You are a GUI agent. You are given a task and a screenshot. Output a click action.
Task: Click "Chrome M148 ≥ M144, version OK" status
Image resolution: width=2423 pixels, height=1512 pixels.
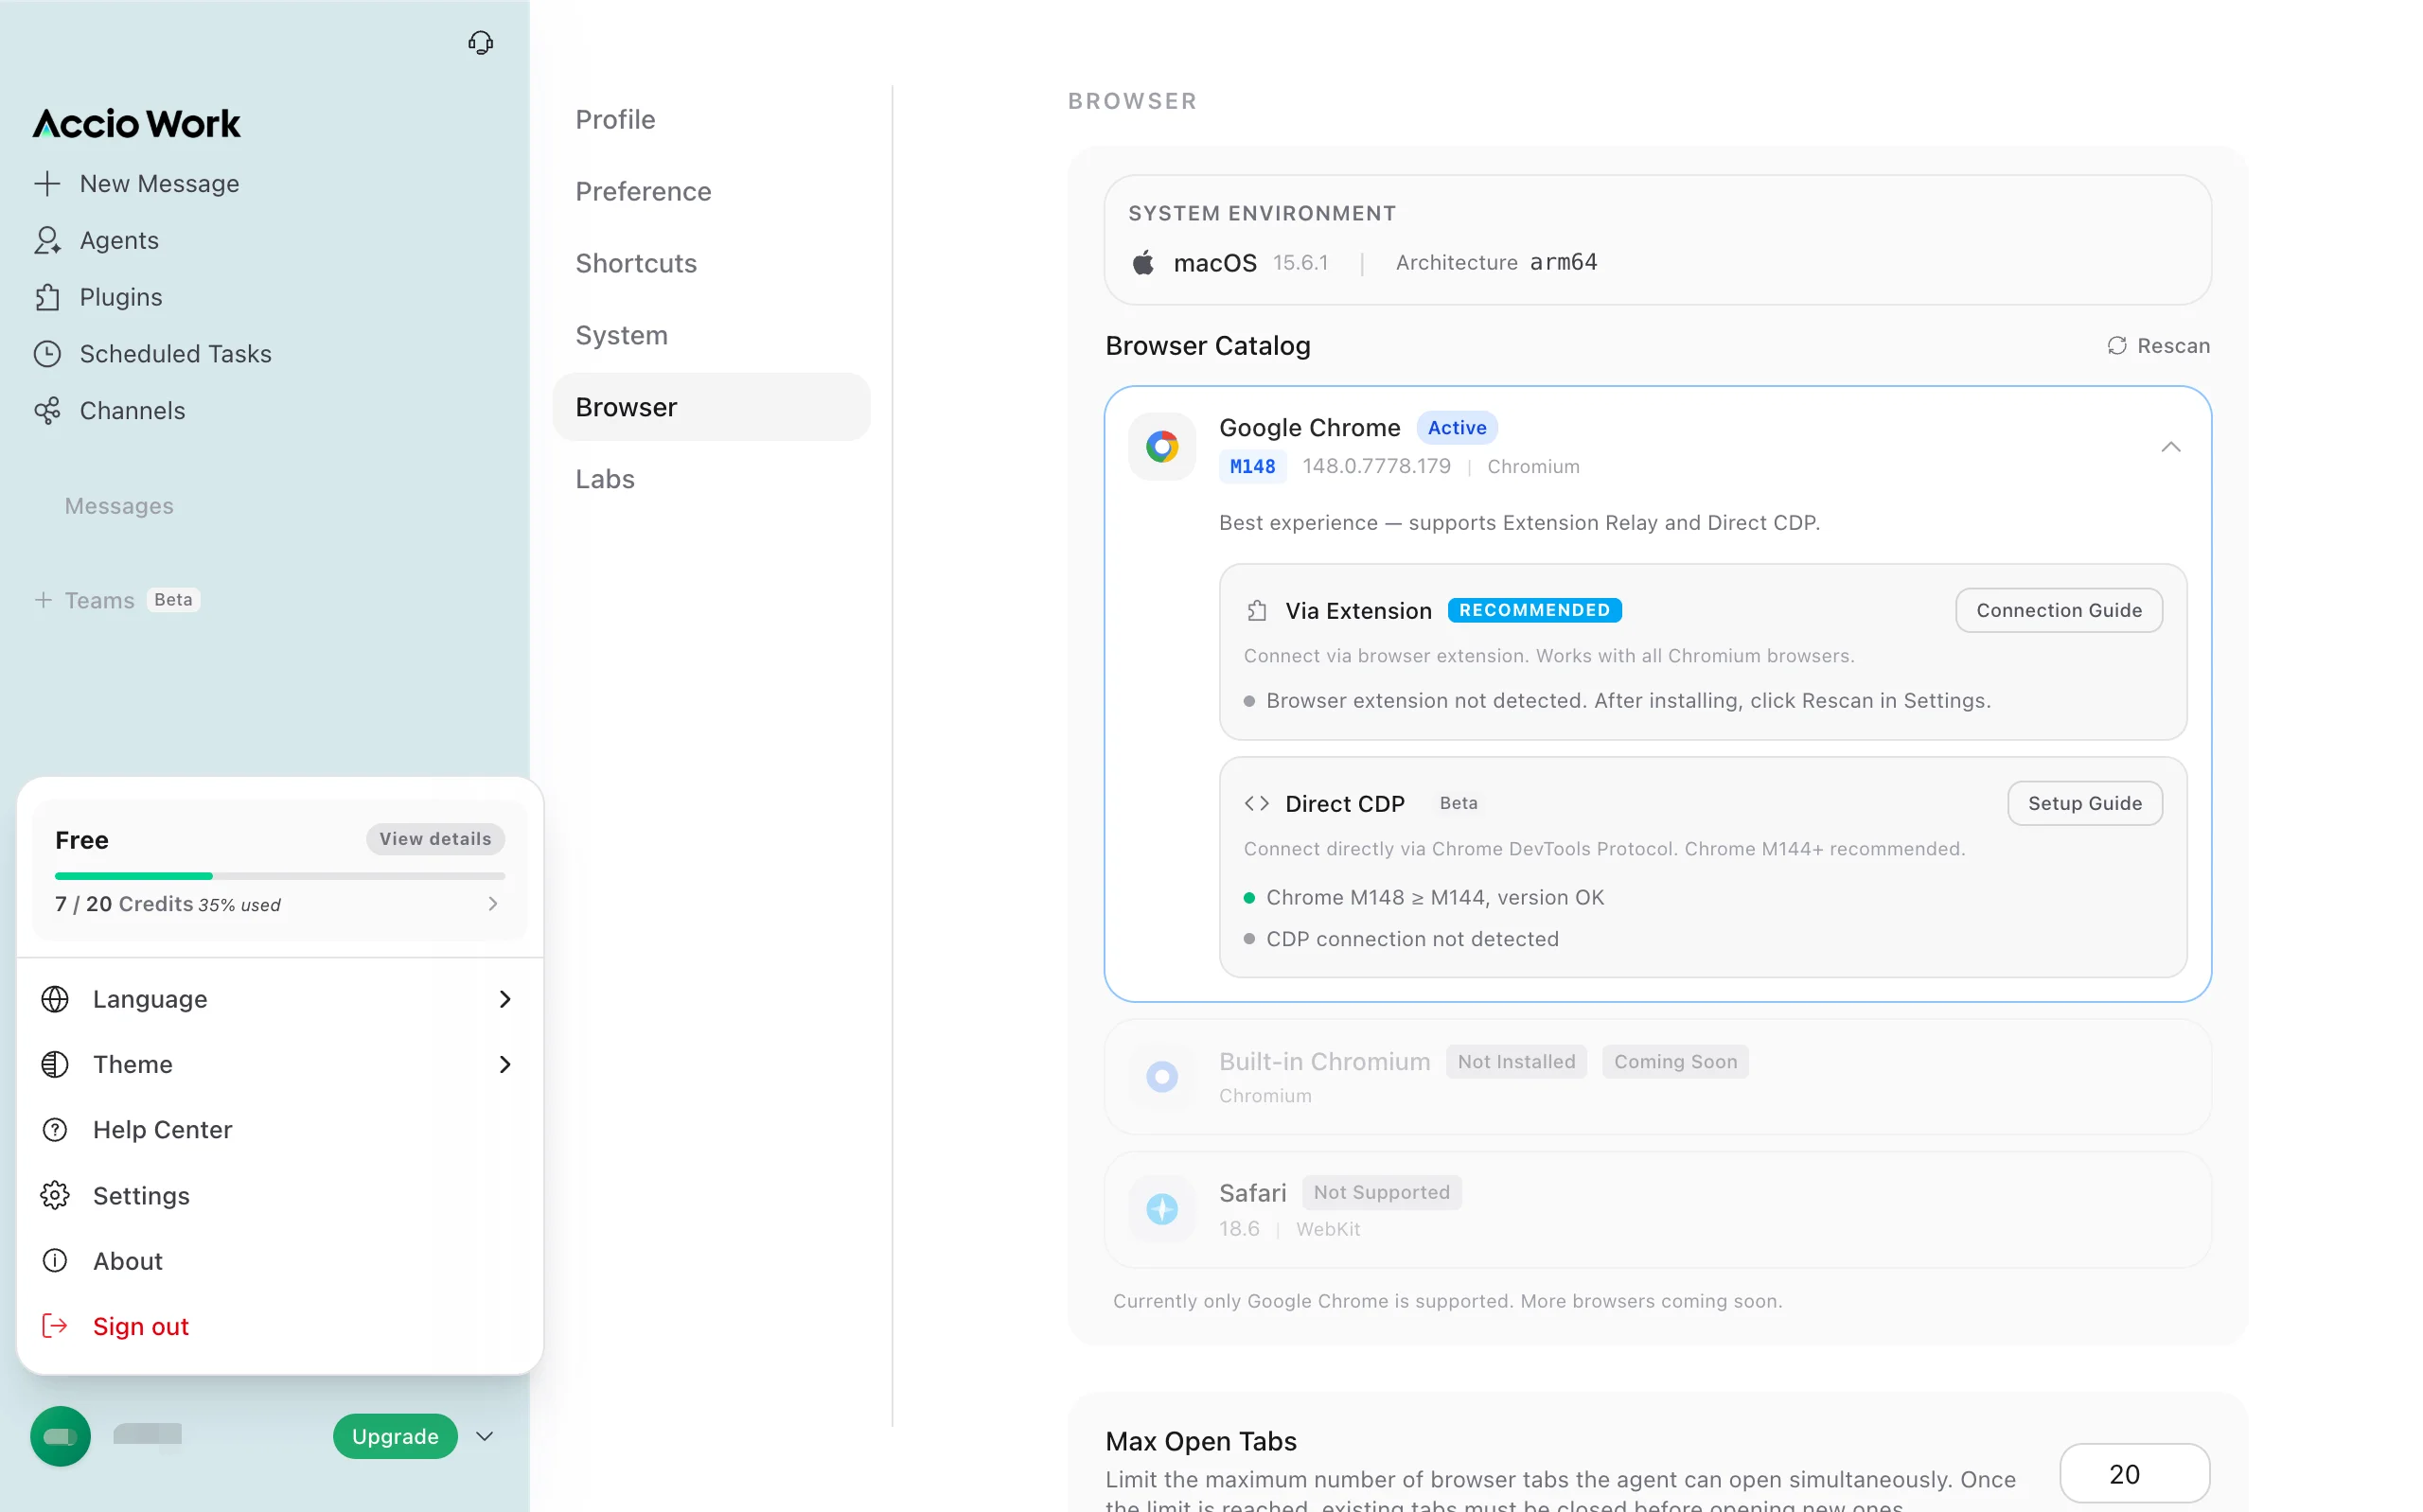(1435, 898)
